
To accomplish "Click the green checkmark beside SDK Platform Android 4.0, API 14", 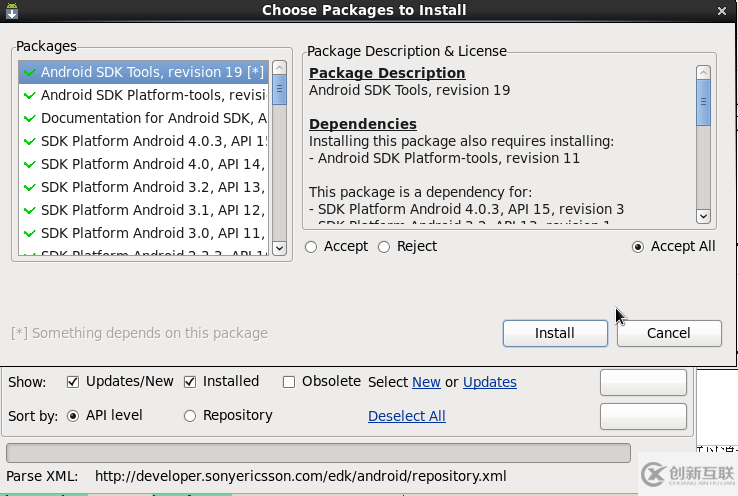I will click(30, 164).
